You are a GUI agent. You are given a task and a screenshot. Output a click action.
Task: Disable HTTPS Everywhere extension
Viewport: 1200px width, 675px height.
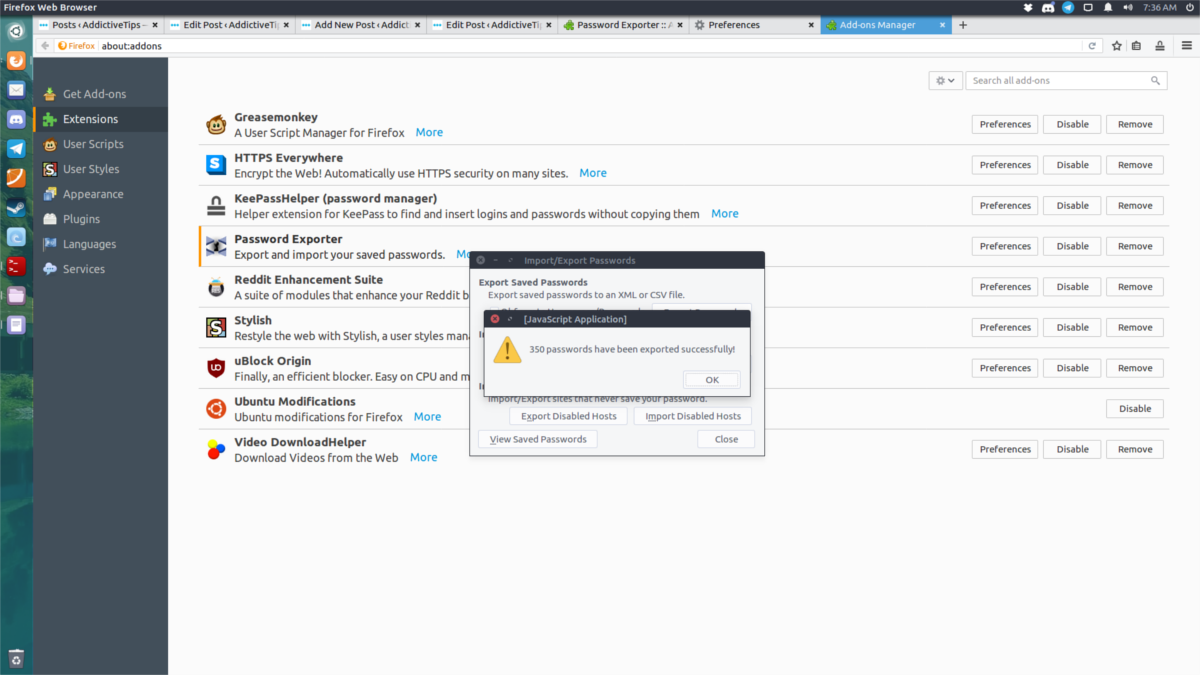pyautogui.click(x=1072, y=165)
